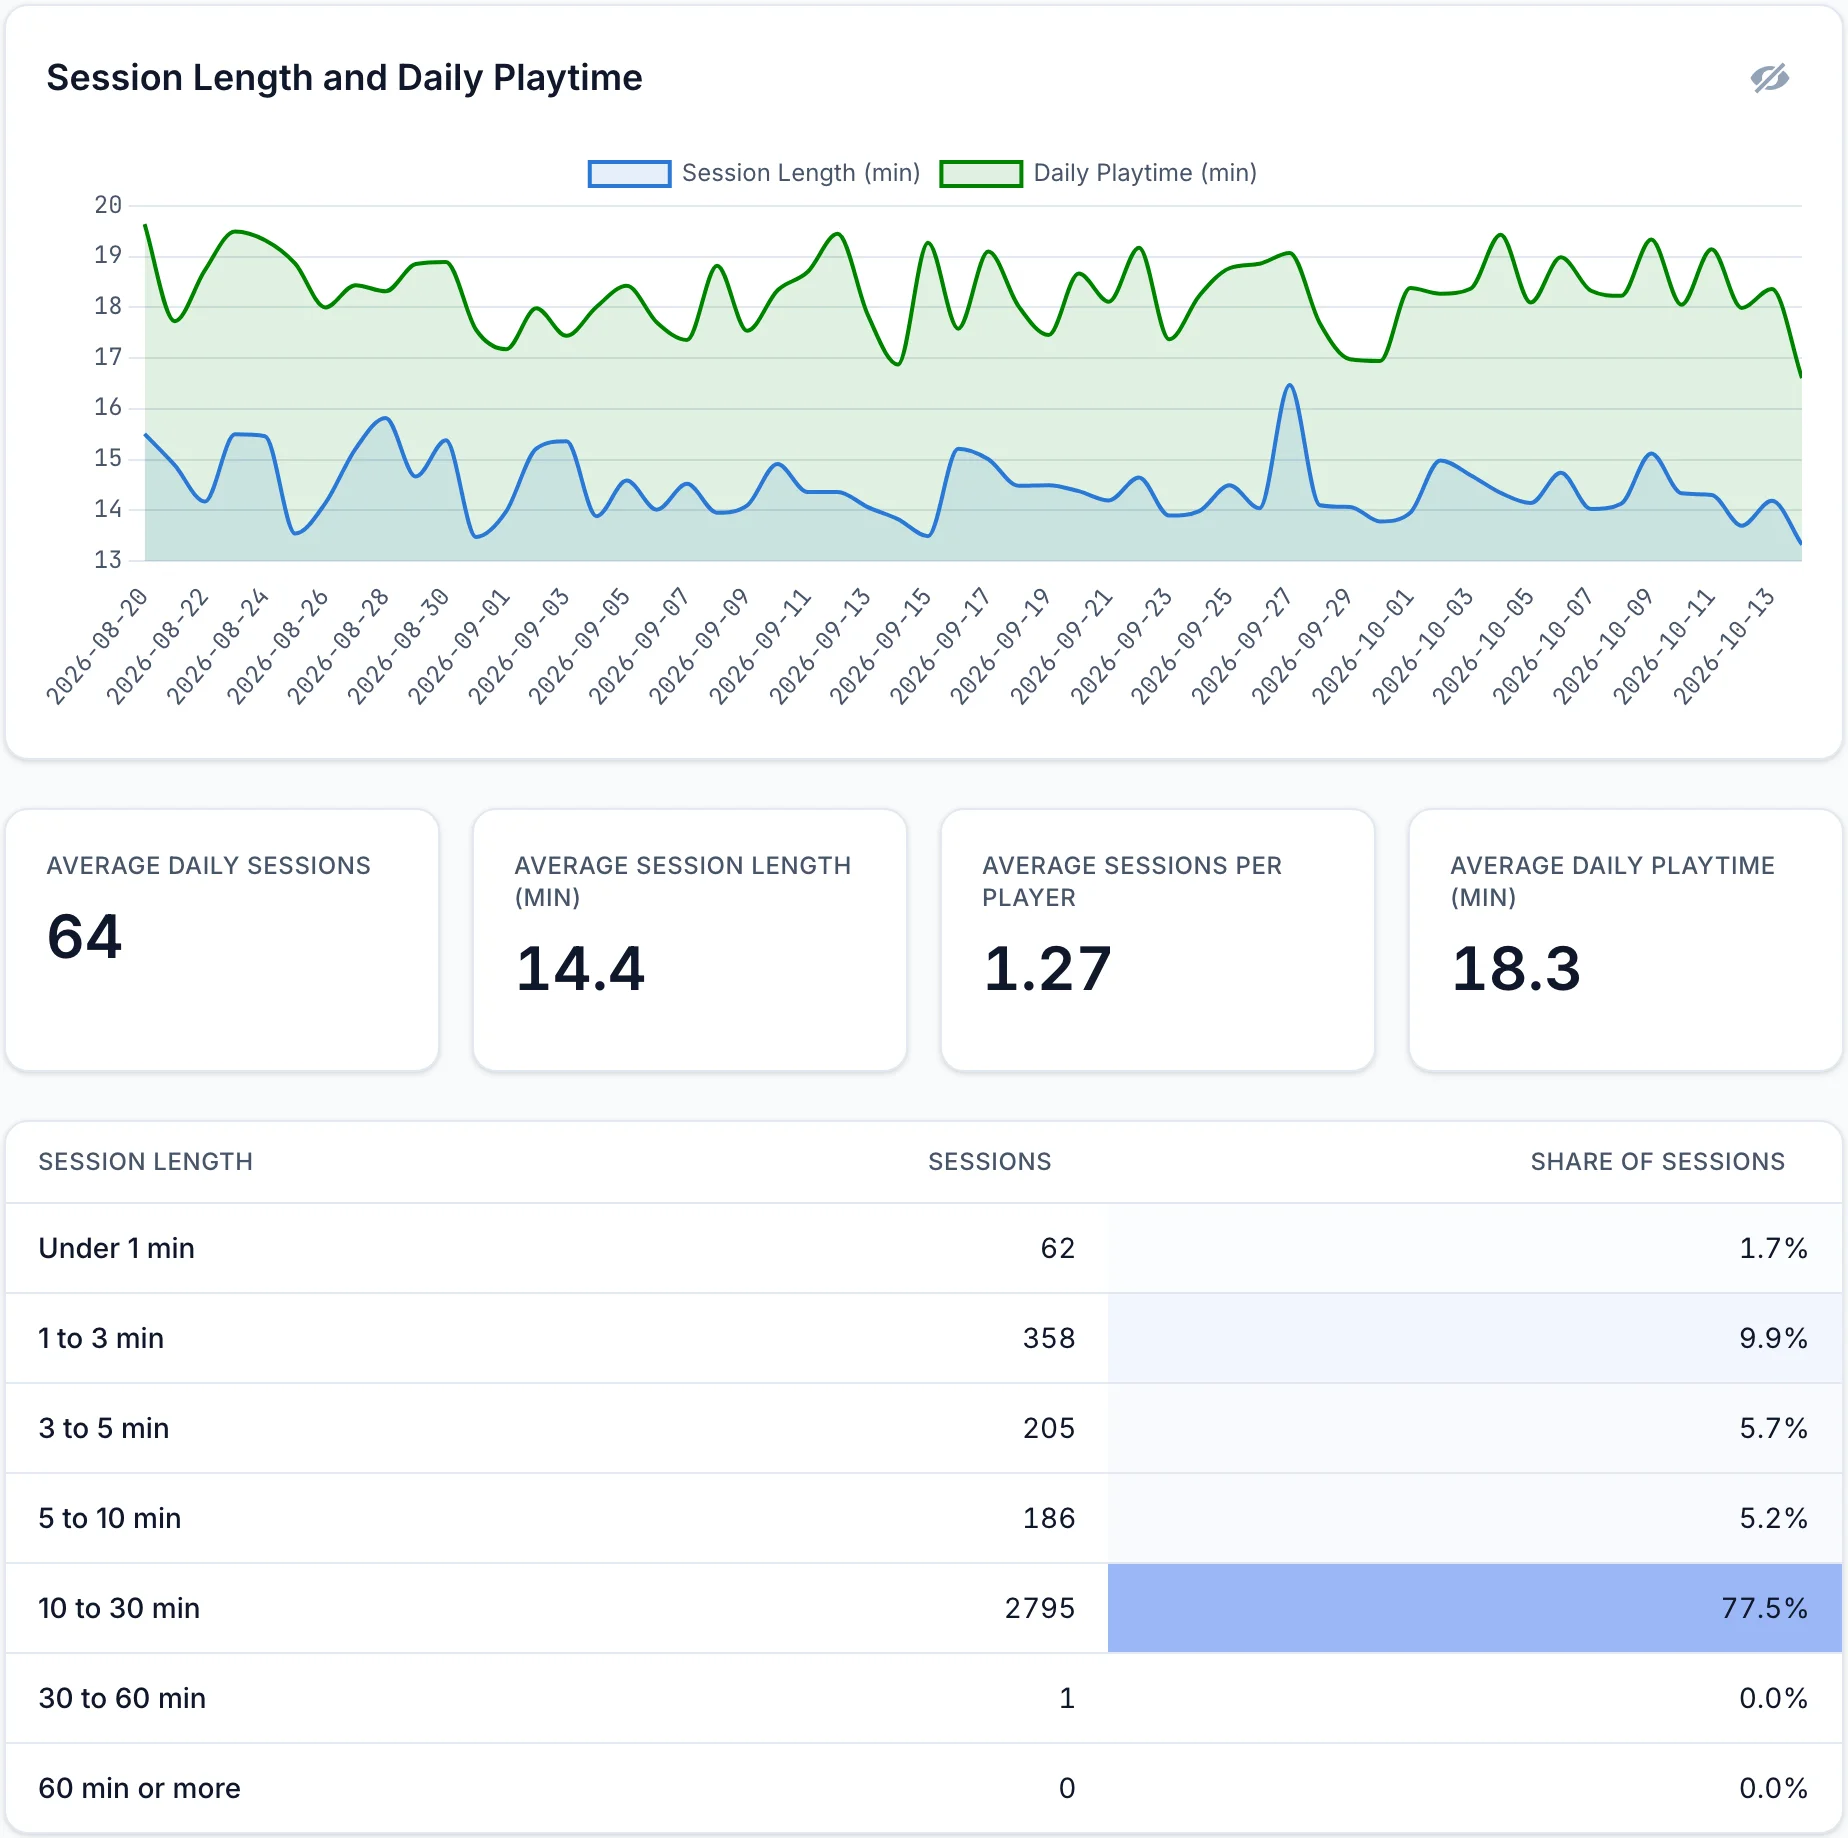Click the 1.7% share cell
Image resolution: width=1848 pixels, height=1838 pixels.
[1475, 1248]
